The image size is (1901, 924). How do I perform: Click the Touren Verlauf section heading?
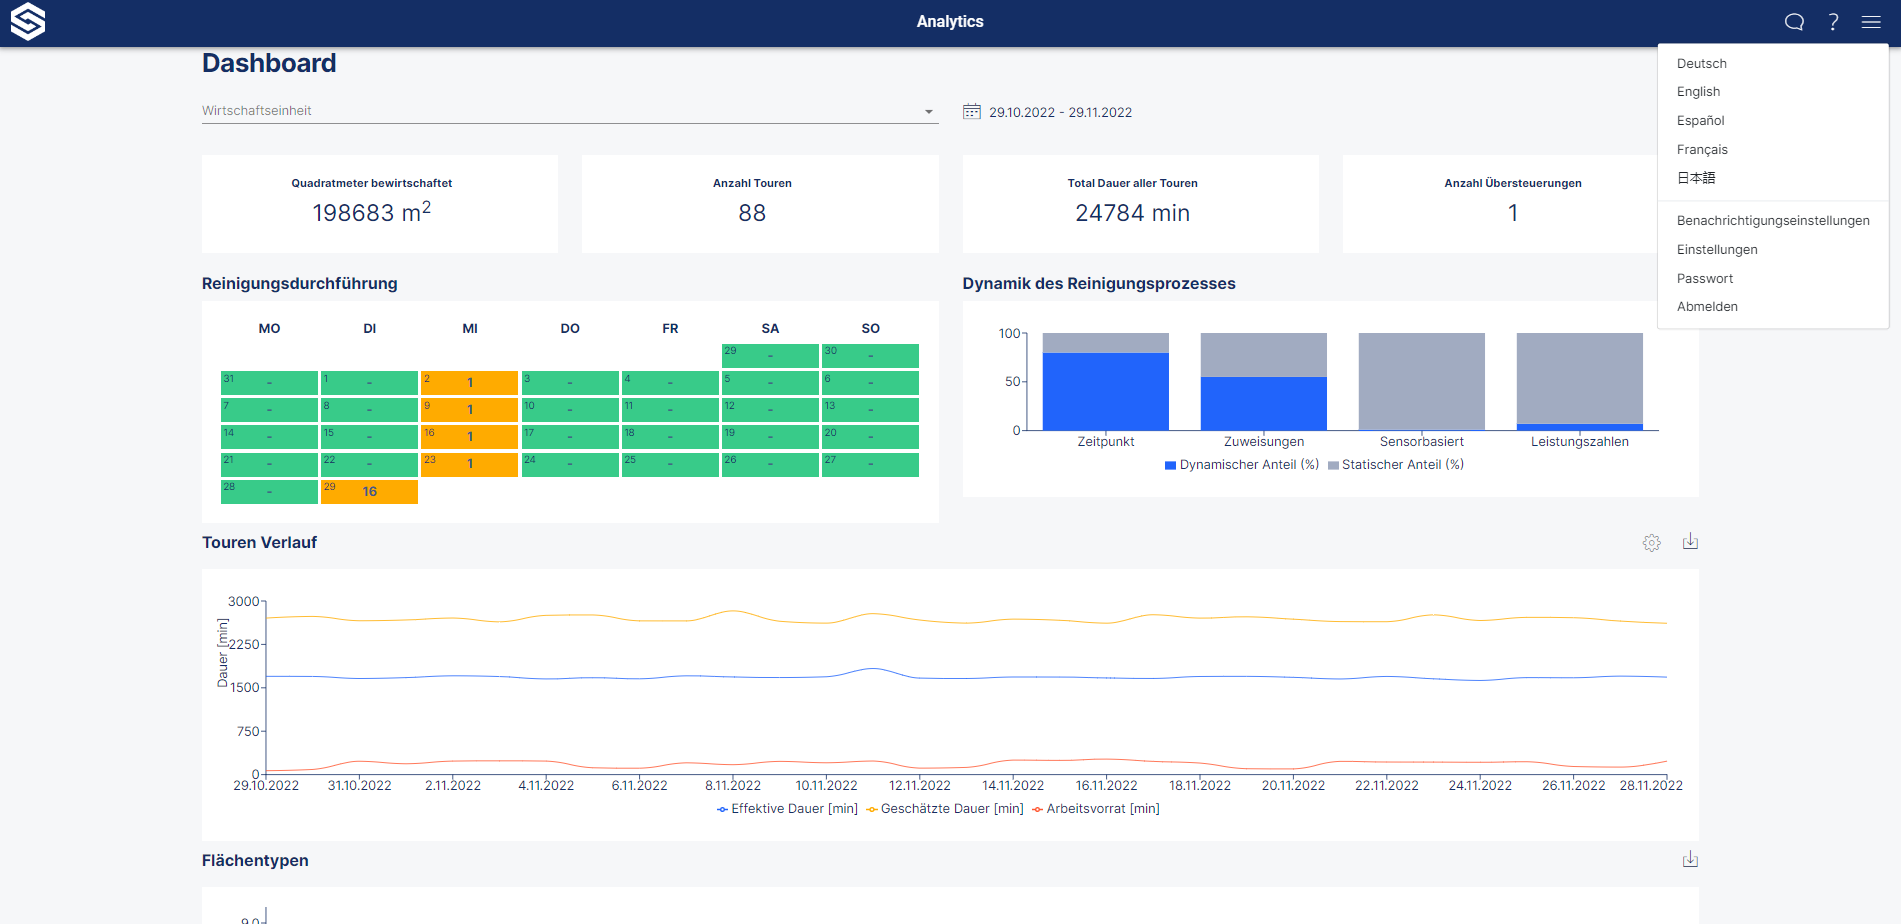coord(259,543)
